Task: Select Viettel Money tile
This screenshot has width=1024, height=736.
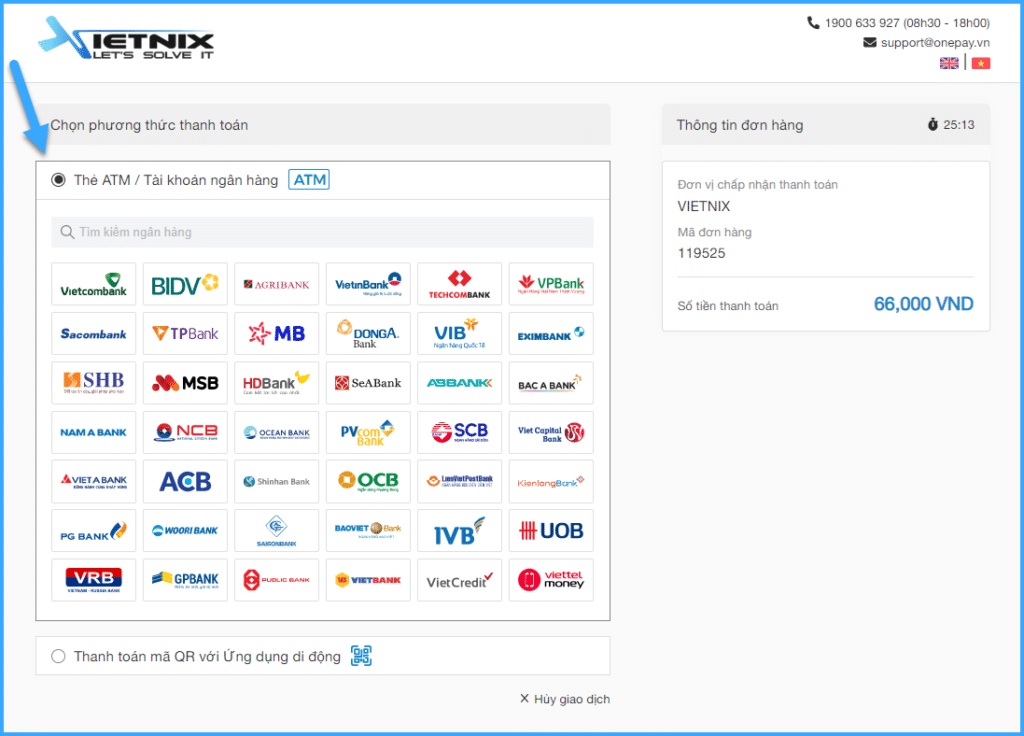Action: point(551,580)
